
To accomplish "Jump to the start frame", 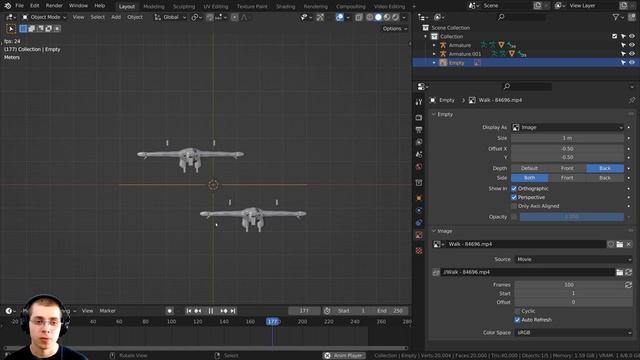I will [189, 311].
